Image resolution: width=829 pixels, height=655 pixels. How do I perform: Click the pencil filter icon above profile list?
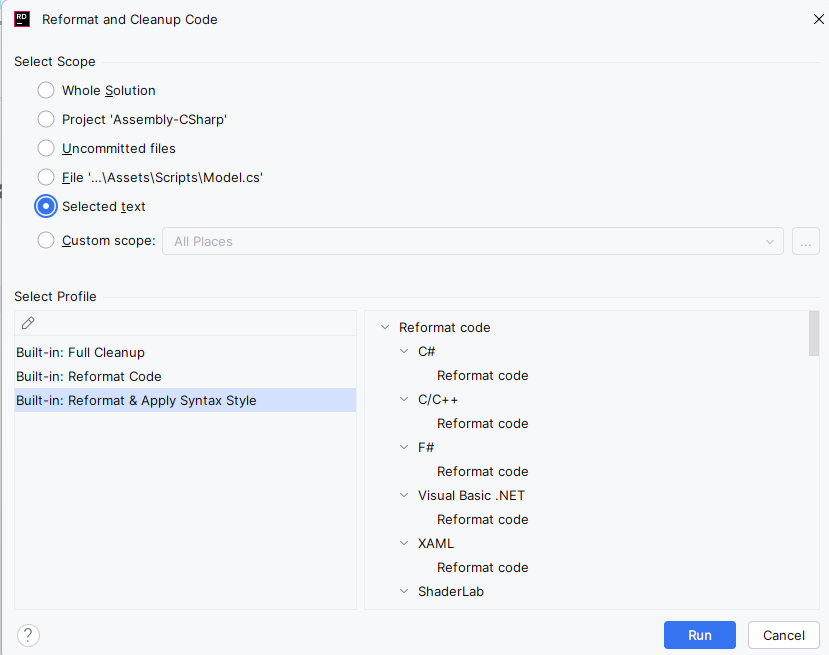click(28, 322)
